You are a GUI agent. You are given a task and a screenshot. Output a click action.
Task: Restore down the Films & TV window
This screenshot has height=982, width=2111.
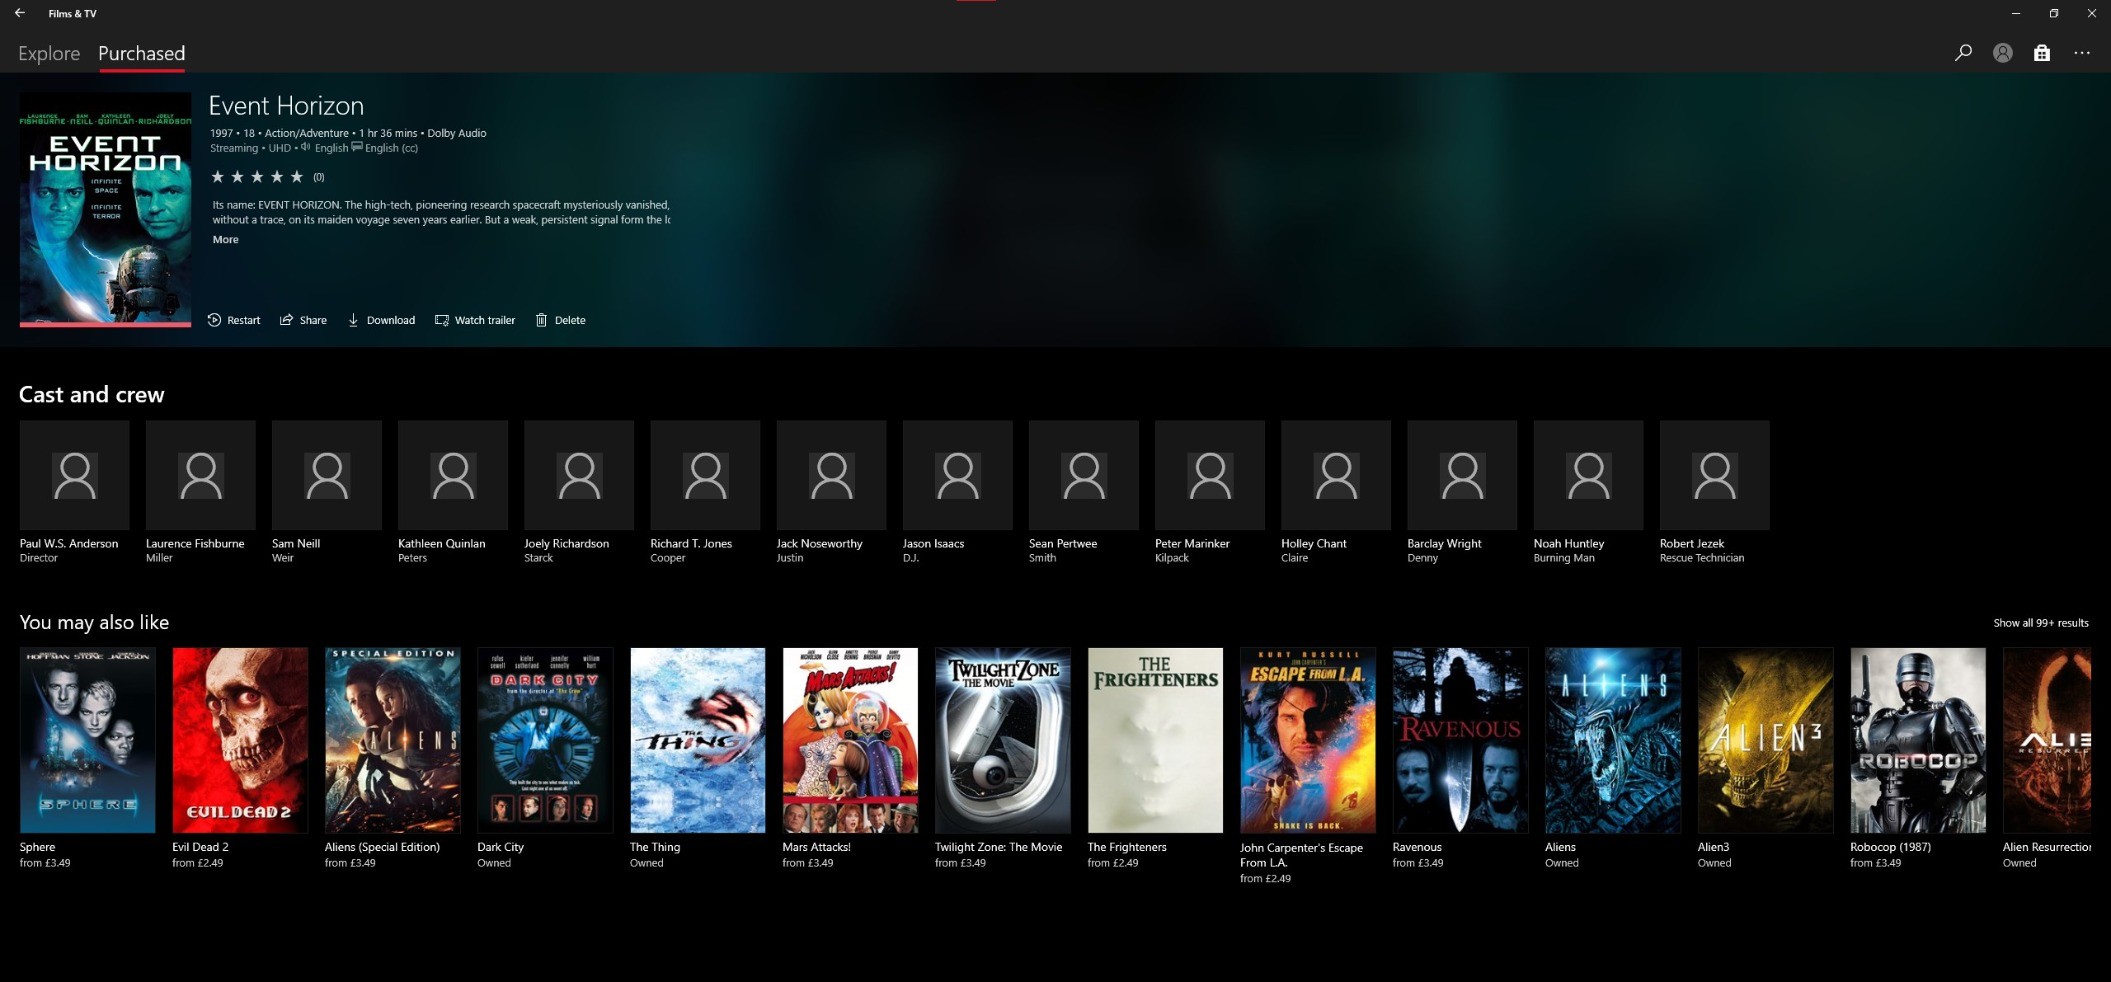(x=2054, y=13)
